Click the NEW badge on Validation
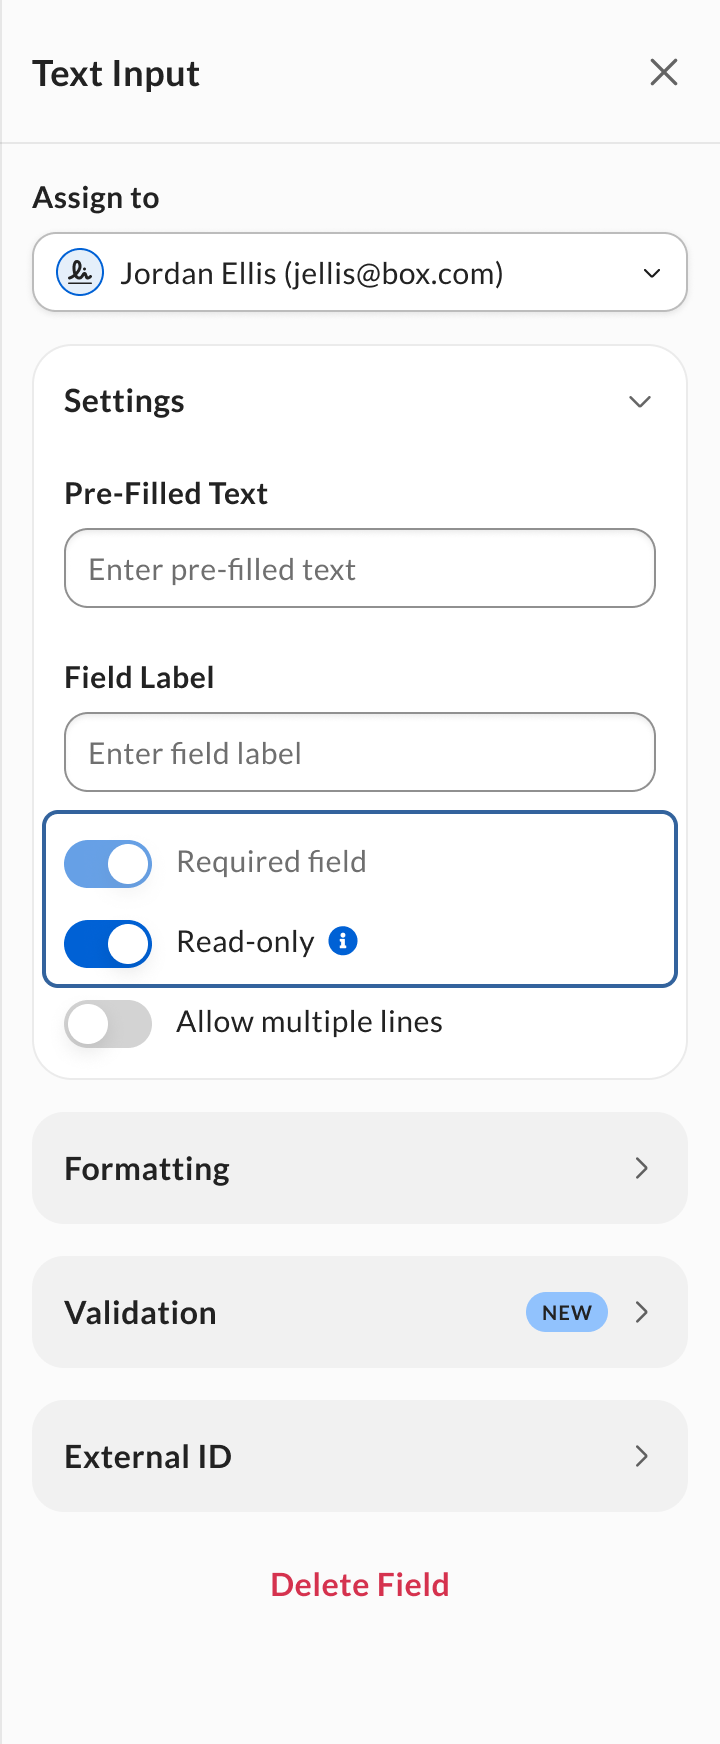This screenshot has height=1744, width=720. point(567,1312)
